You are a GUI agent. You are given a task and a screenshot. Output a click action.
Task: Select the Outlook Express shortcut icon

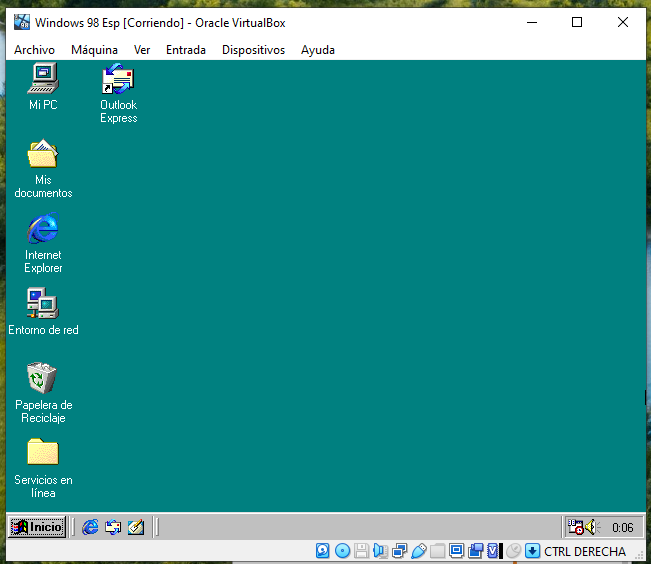pos(118,79)
